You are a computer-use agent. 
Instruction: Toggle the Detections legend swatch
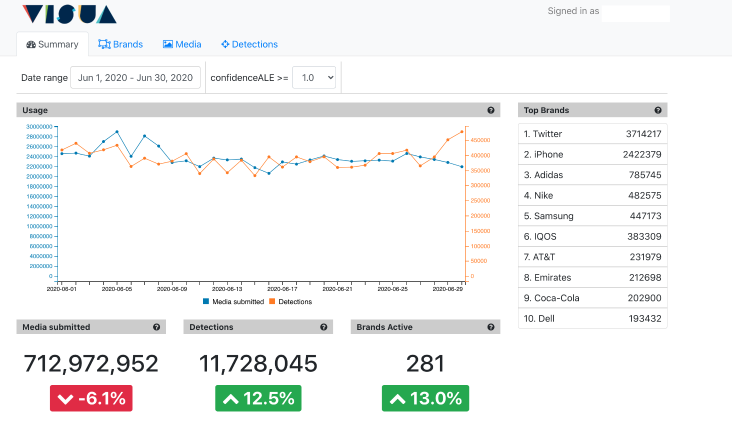(272, 302)
